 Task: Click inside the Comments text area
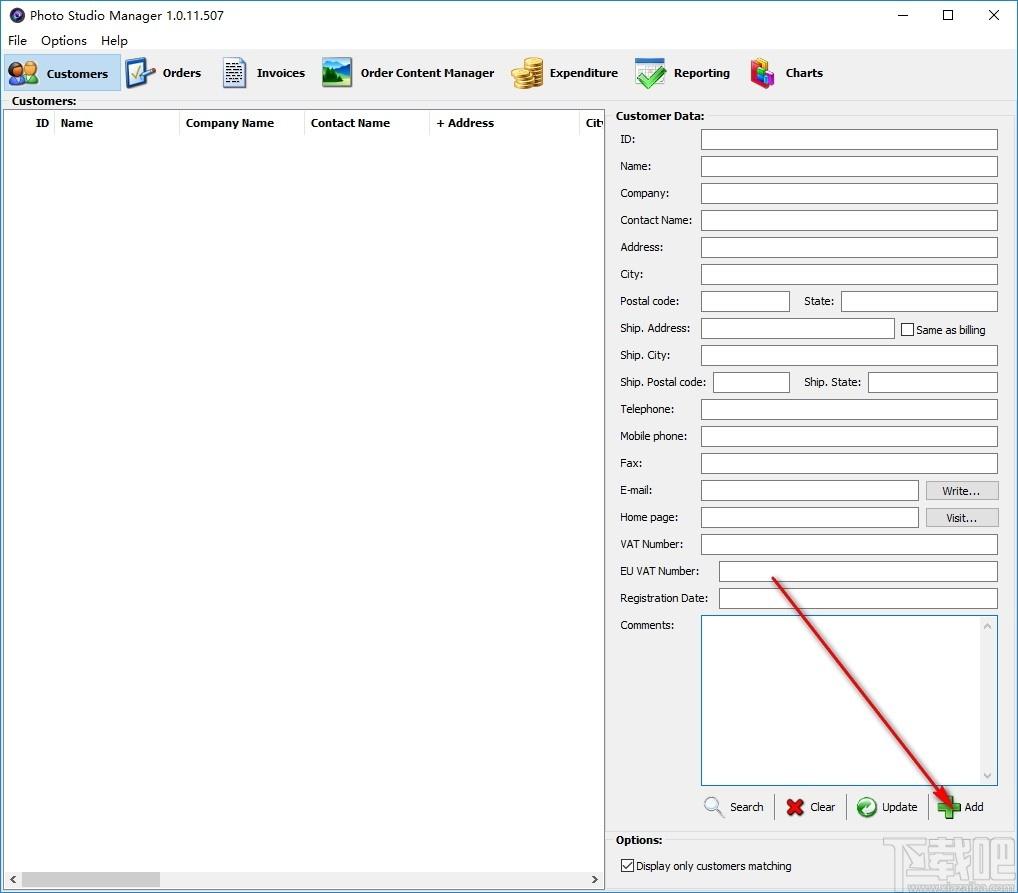840,700
